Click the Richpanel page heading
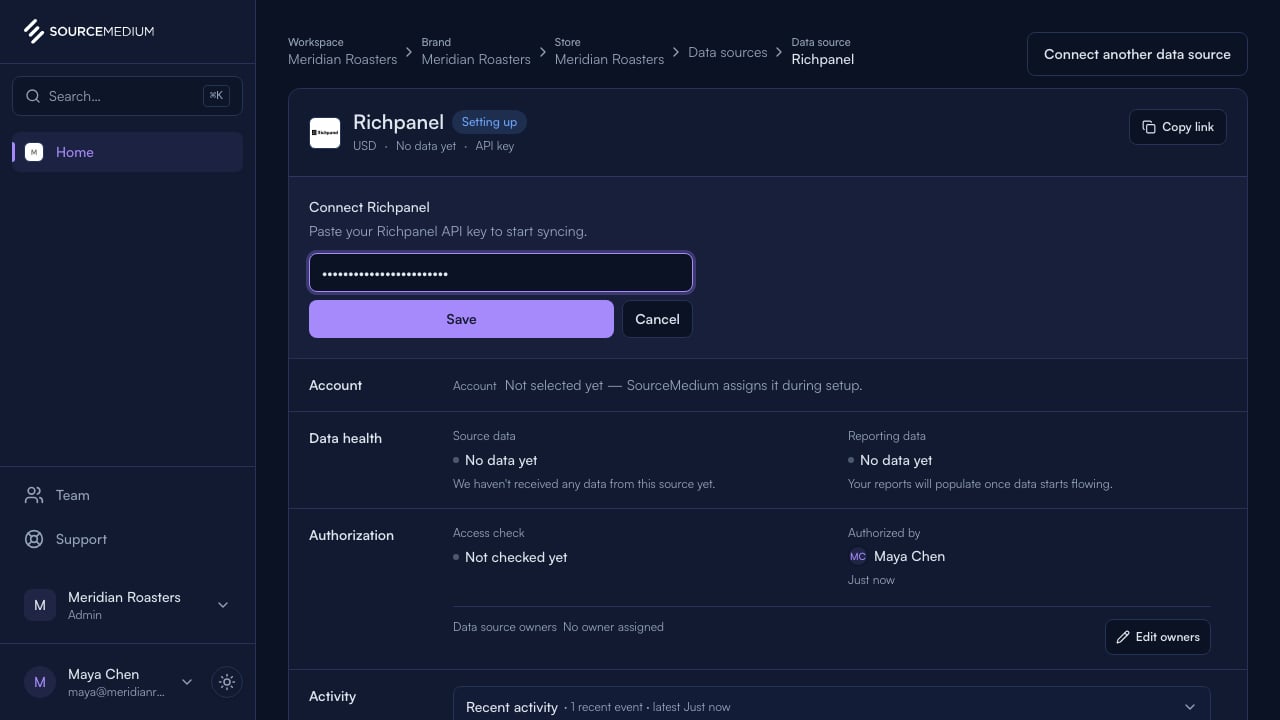Screen dimensions: 1280x720 click(398, 122)
